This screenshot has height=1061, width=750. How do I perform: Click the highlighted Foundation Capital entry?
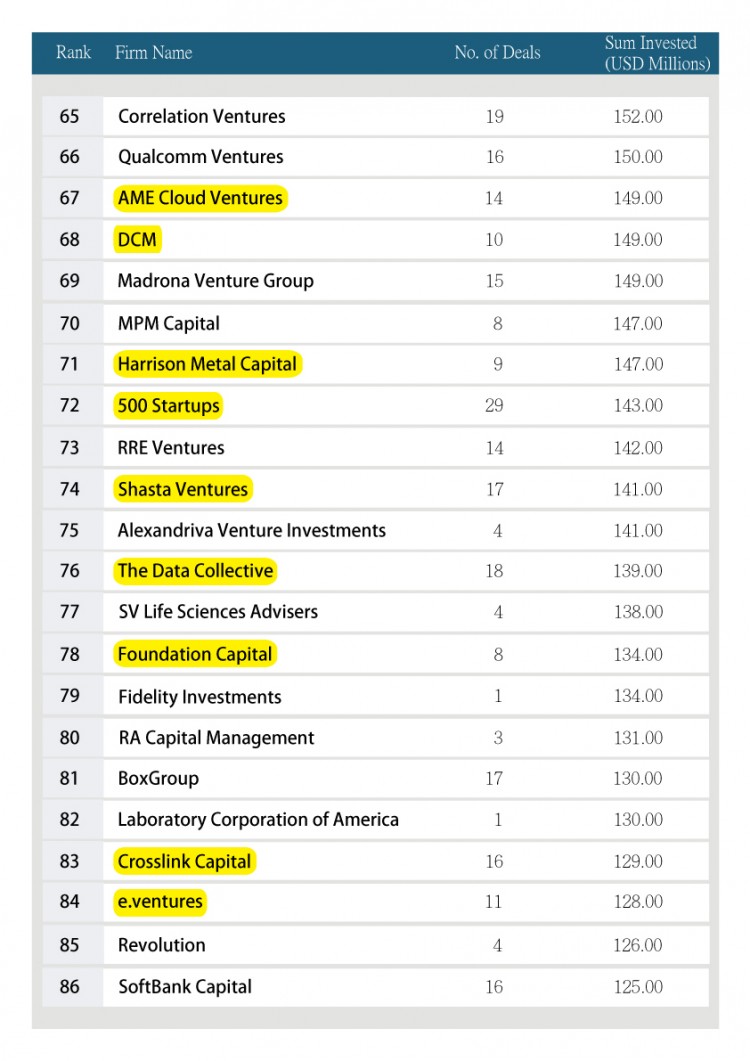coord(195,655)
